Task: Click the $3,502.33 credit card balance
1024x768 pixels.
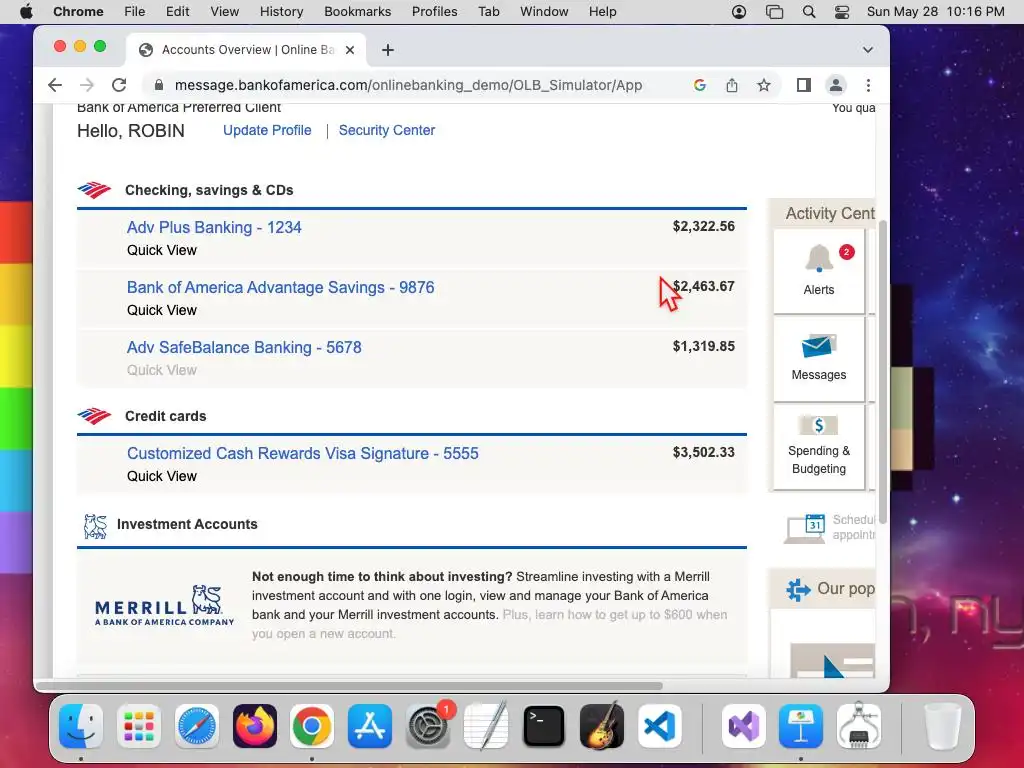Action: [x=703, y=452]
